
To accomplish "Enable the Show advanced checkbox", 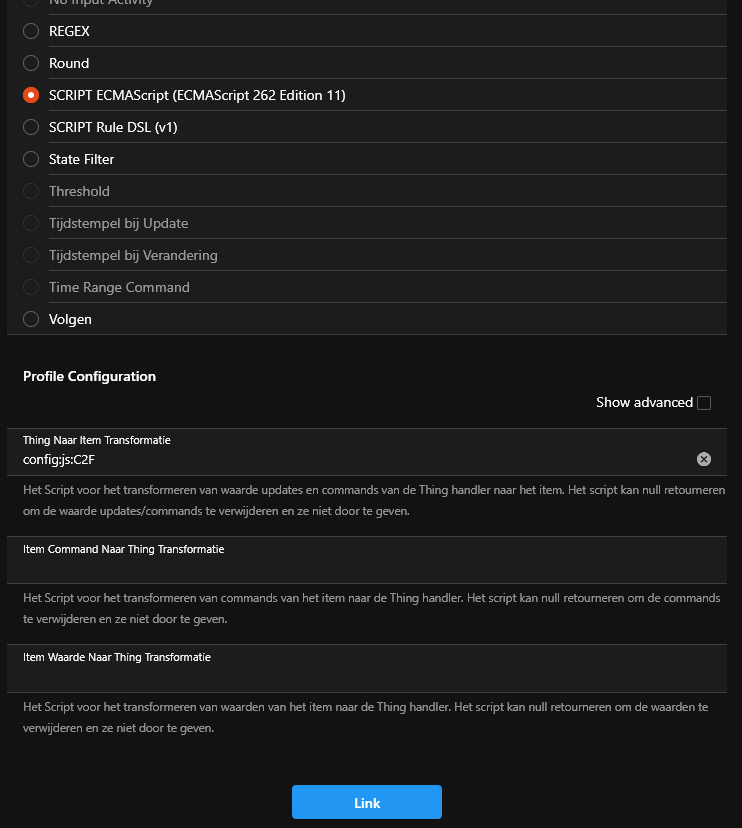I will tap(704, 403).
